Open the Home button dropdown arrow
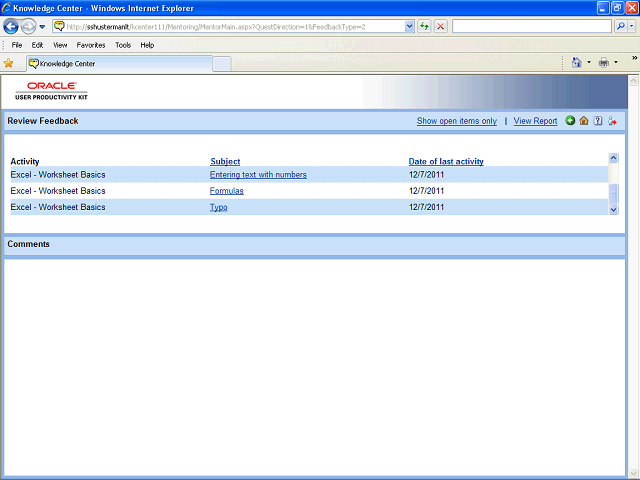640x480 pixels. [x=589, y=62]
